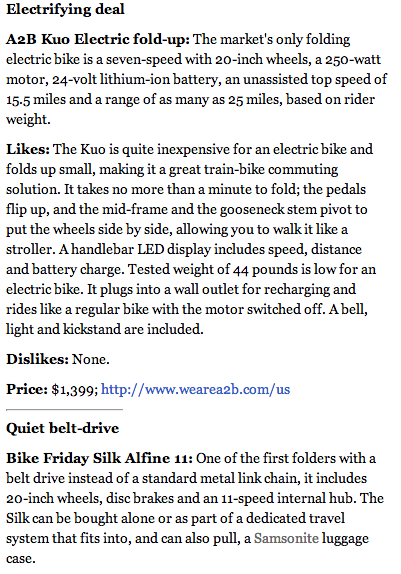The image size is (401, 574).
Task: Click the bold 'Likes:' label
Action: pyautogui.click(x=28, y=149)
